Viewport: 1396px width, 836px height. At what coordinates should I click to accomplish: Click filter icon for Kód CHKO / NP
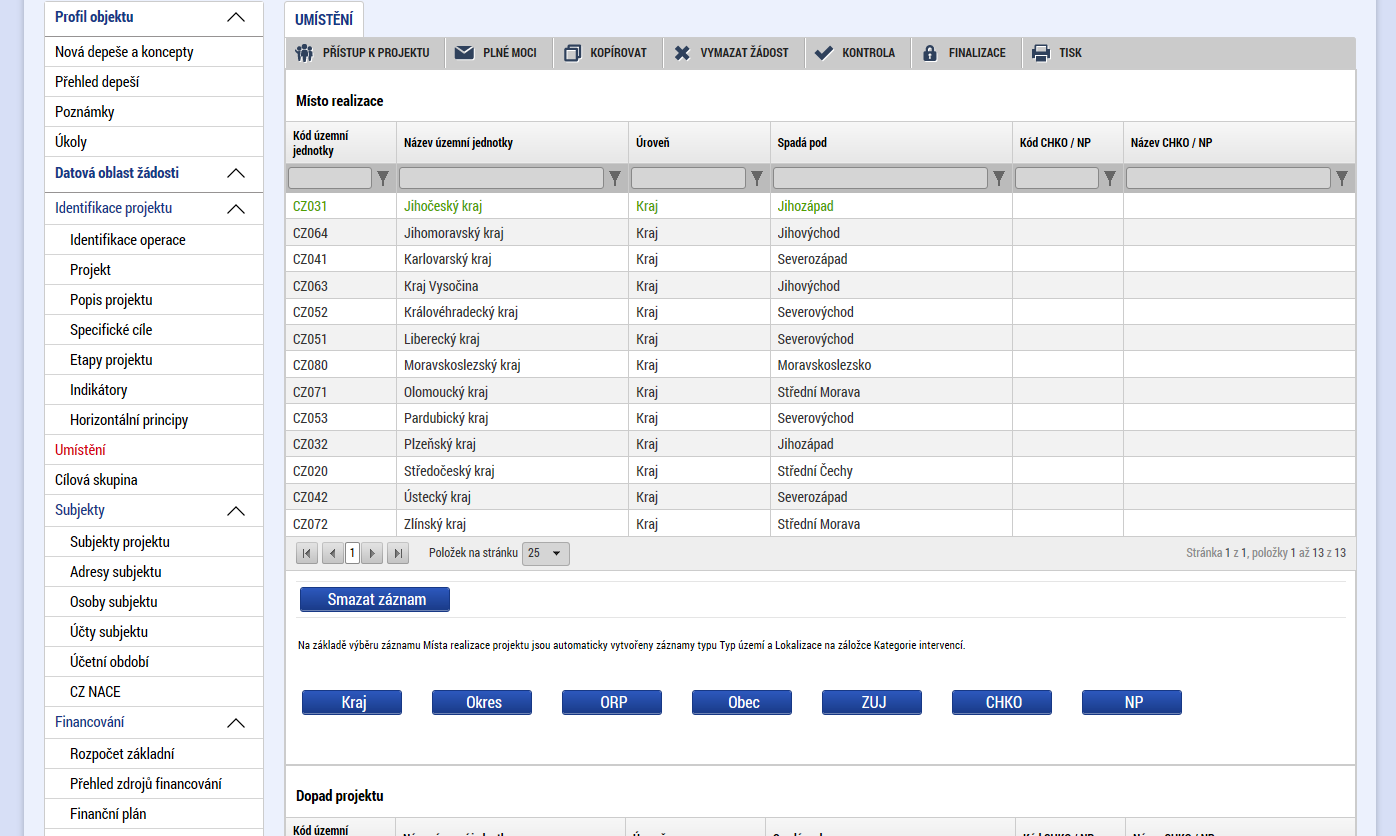click(x=1109, y=178)
